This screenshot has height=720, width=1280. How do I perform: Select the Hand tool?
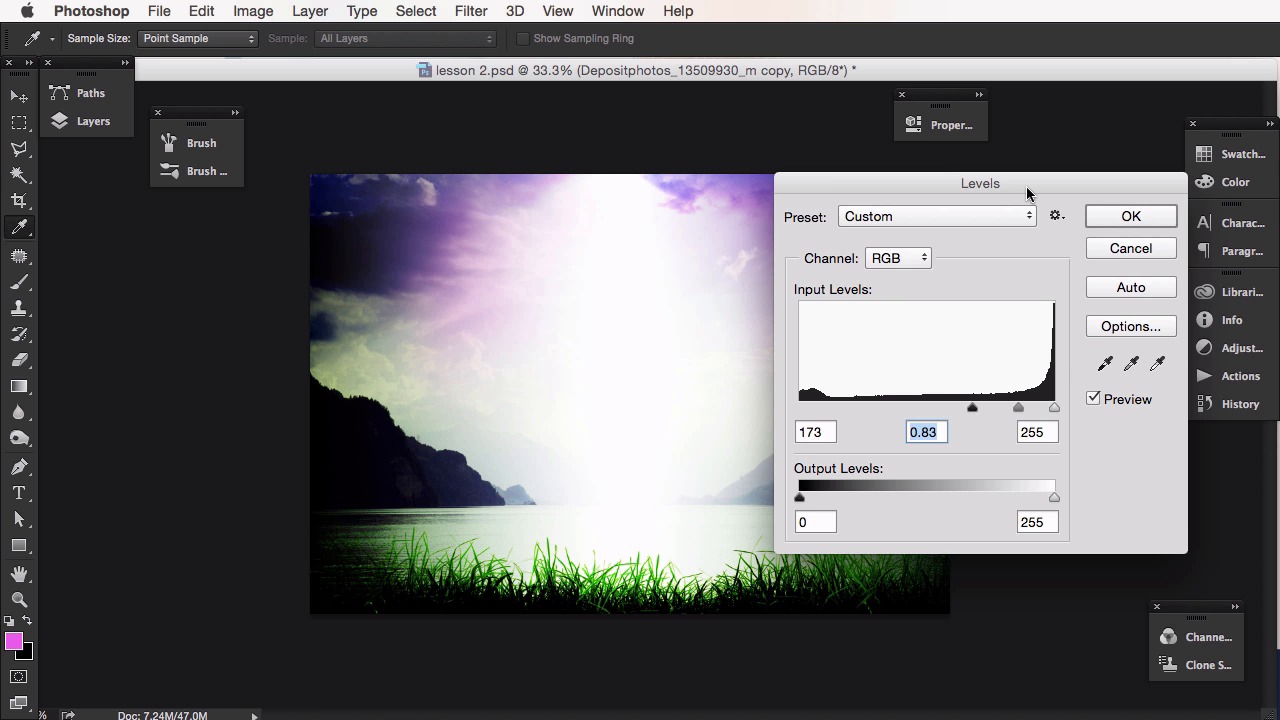point(19,574)
